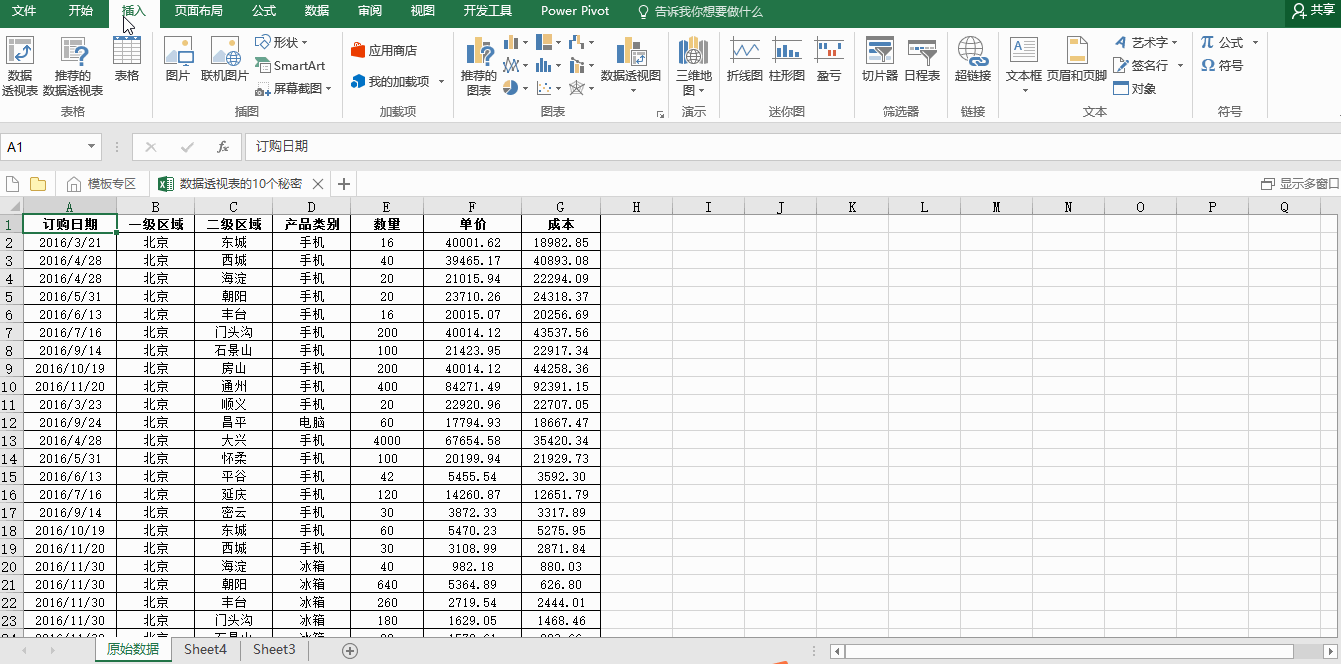Insert a Line sparkline (折线图)

click(744, 60)
